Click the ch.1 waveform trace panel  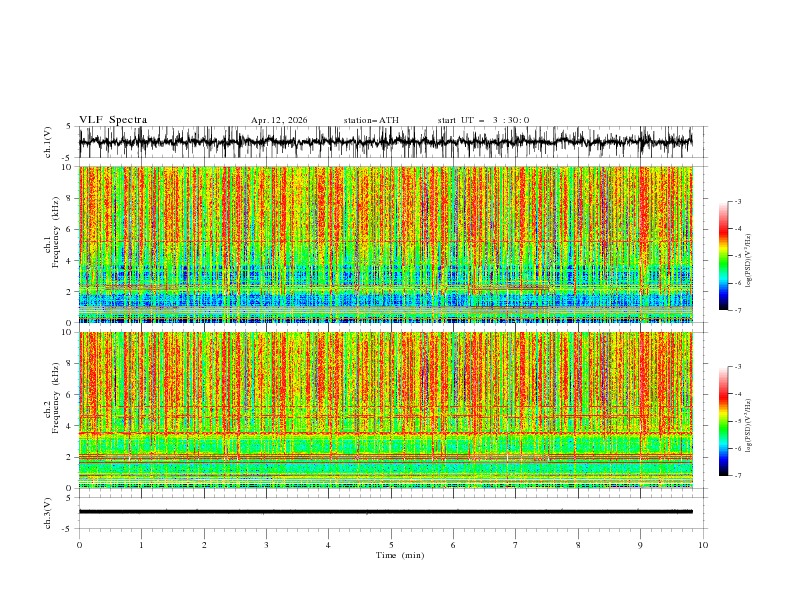(x=392, y=142)
